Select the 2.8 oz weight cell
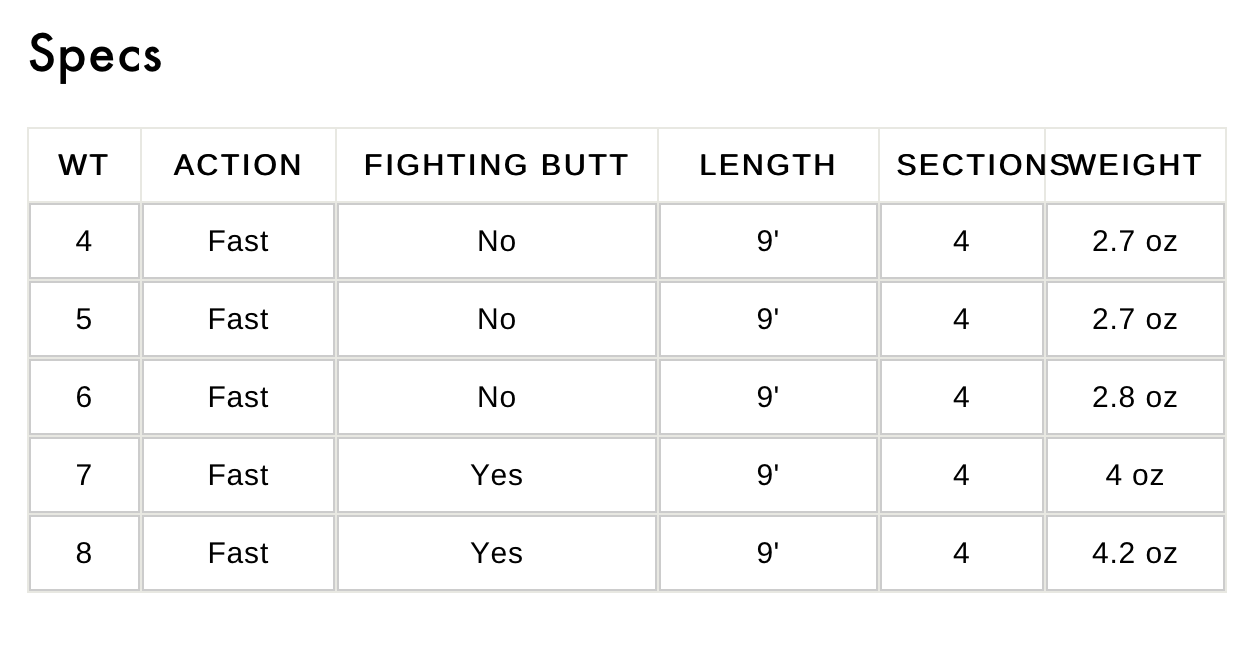The image size is (1252, 646). pos(1135,397)
